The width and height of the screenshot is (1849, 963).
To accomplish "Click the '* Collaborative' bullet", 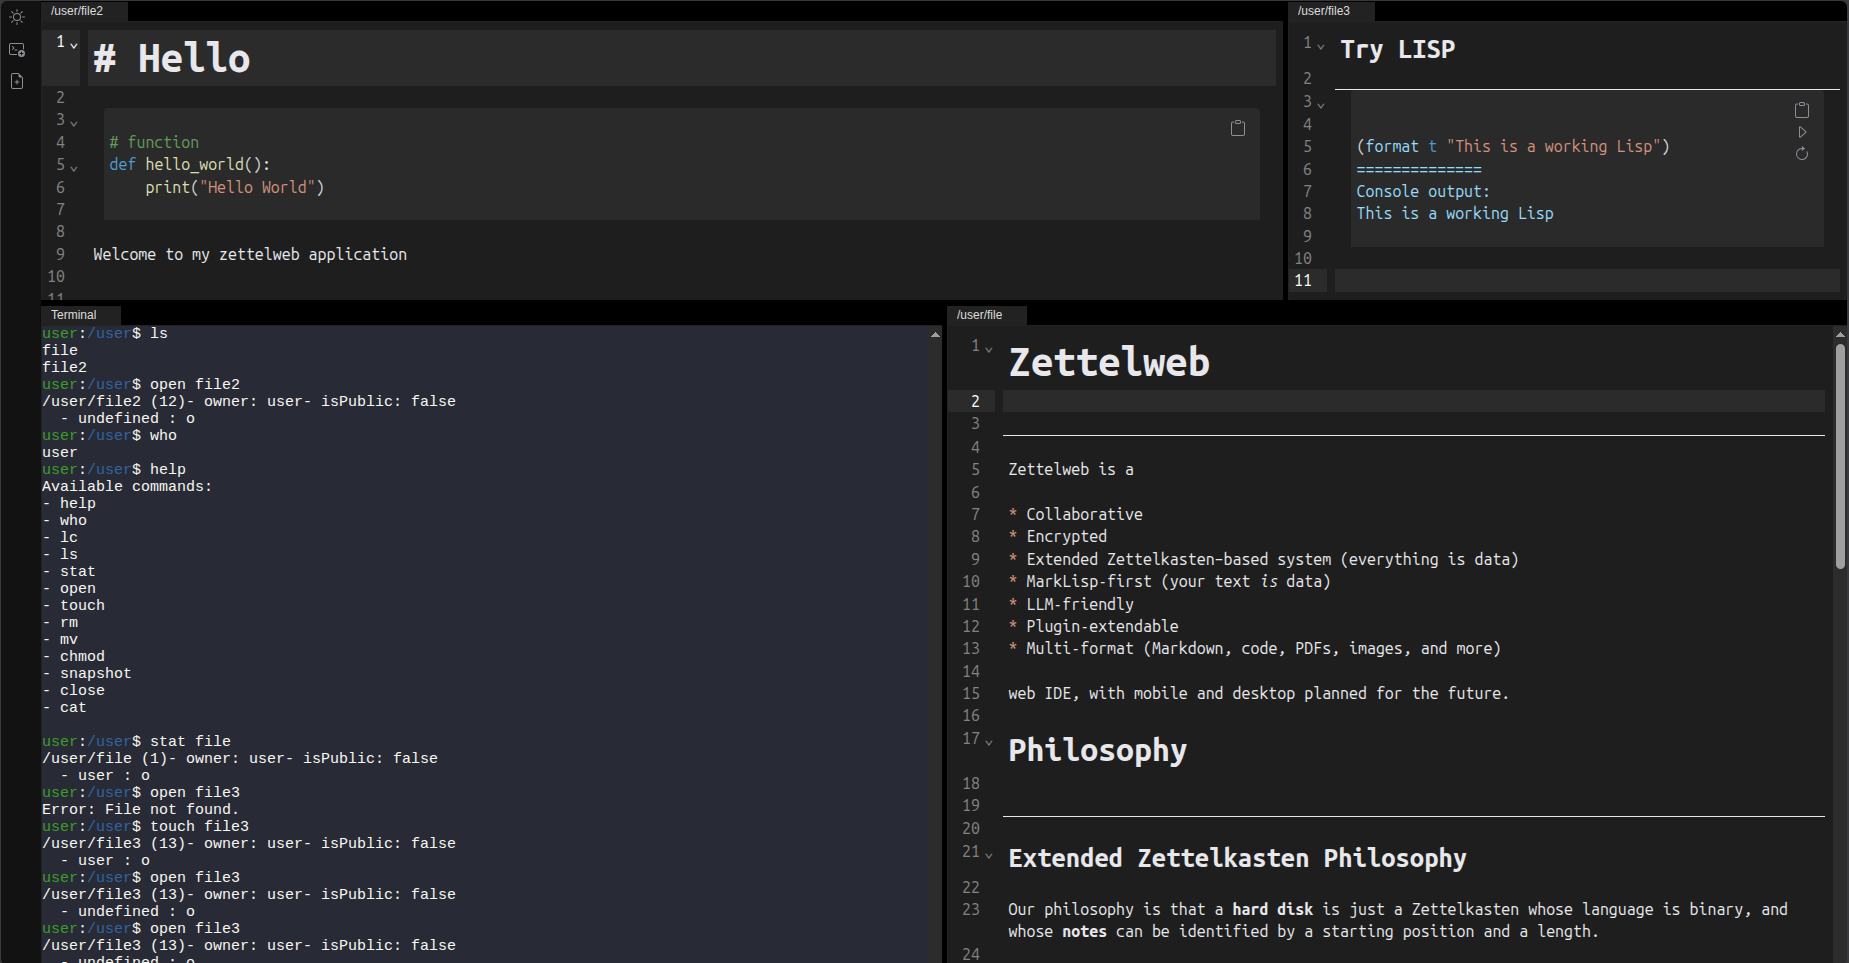I will [x=1075, y=515].
